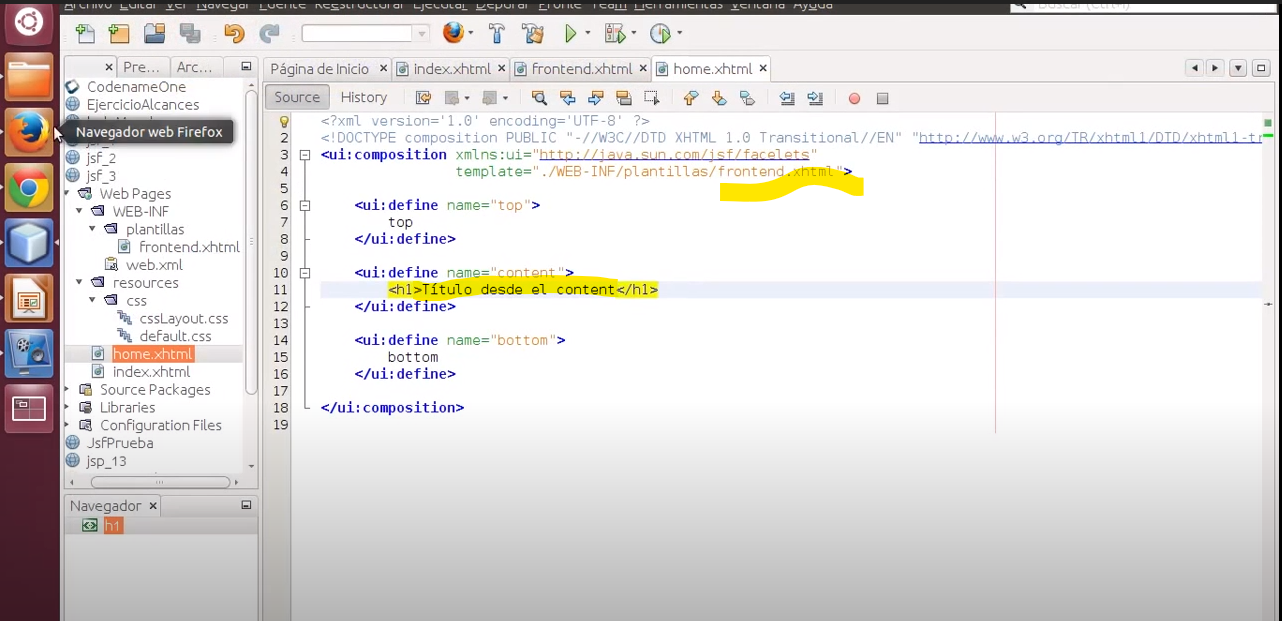
Task: Switch to the frontend.xhtml editor tab
Action: point(582,69)
